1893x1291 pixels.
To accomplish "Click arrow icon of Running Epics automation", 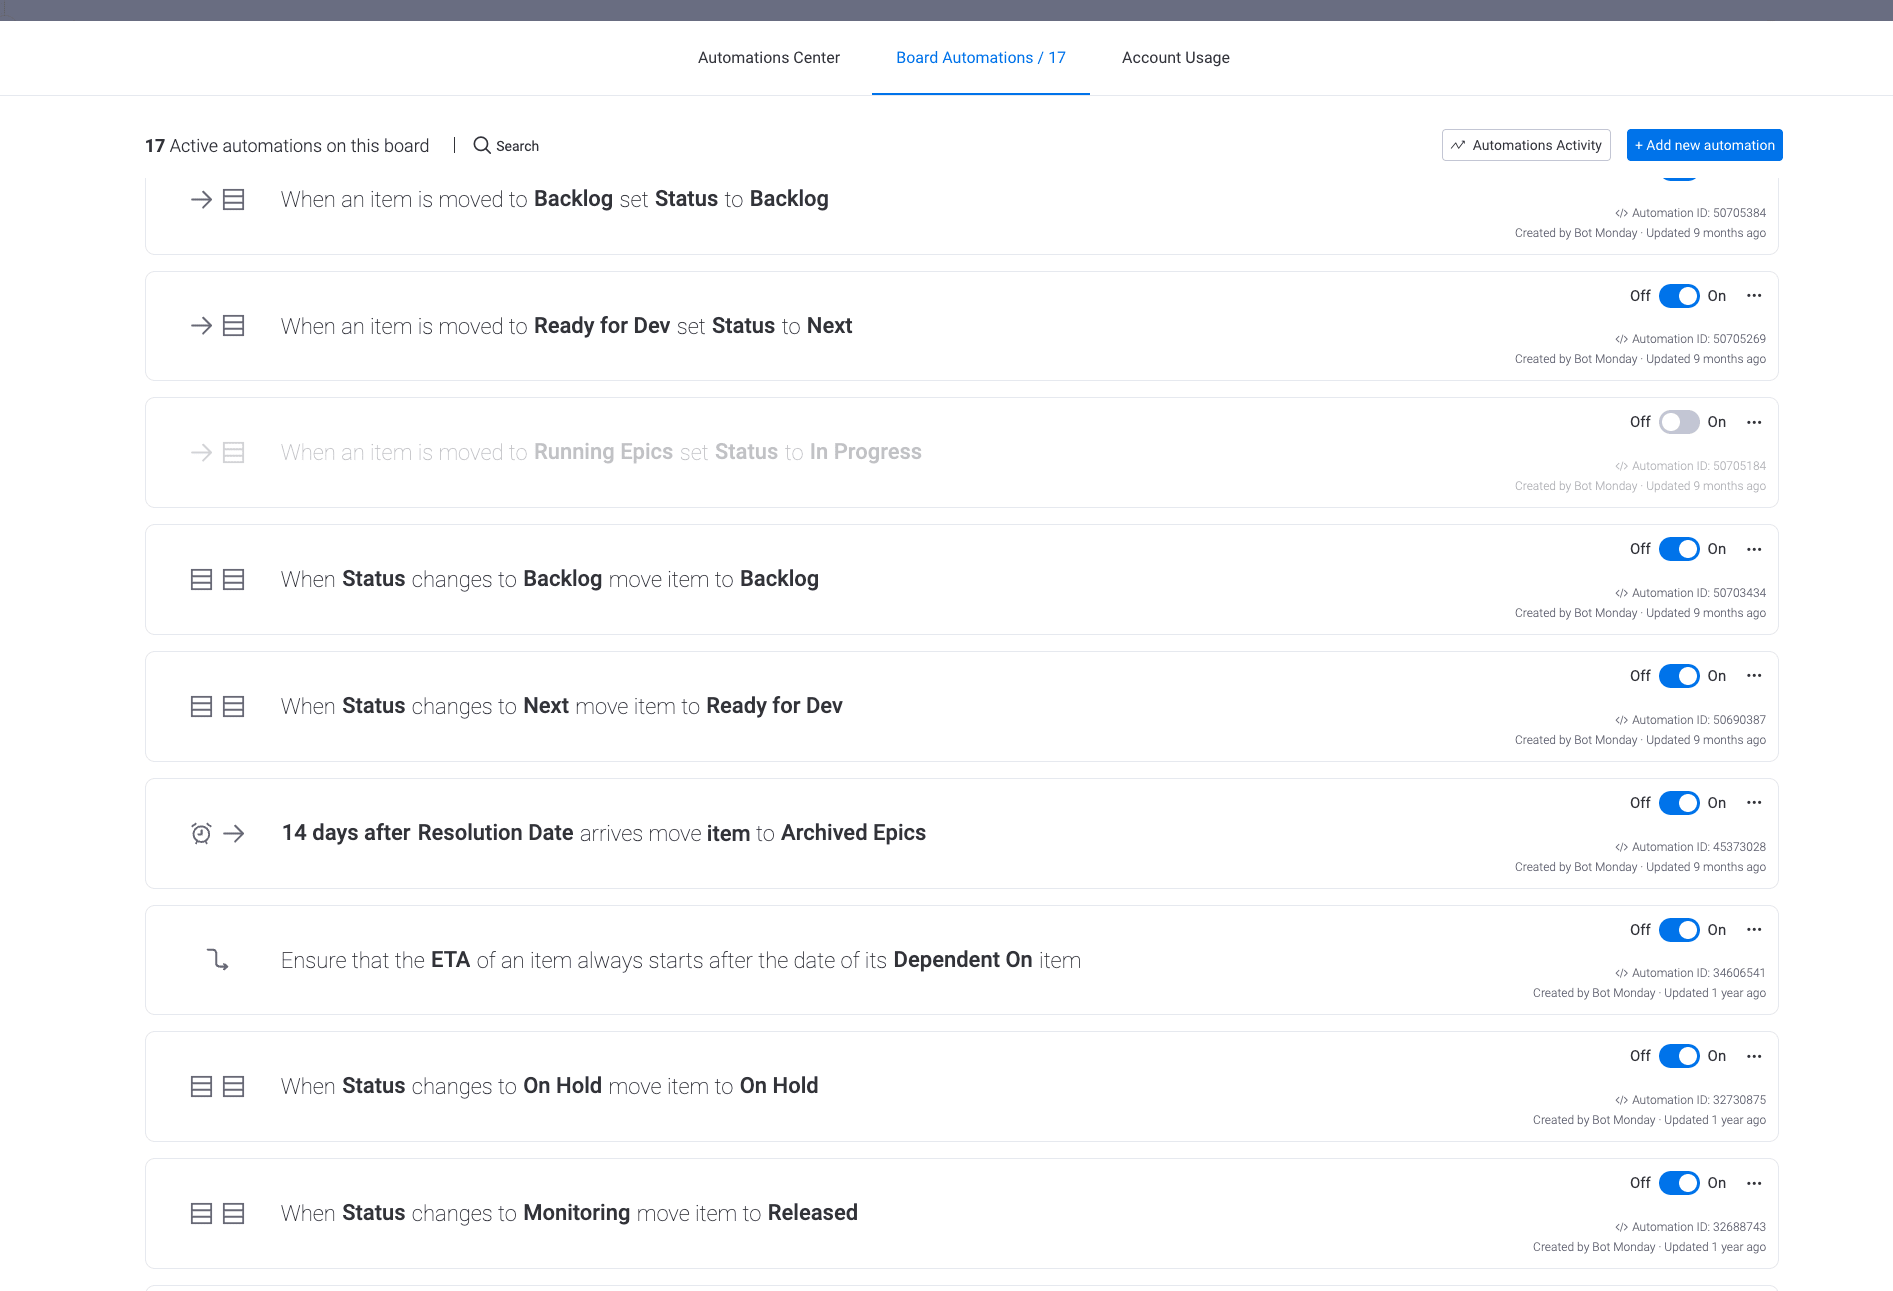I will click(x=201, y=453).
